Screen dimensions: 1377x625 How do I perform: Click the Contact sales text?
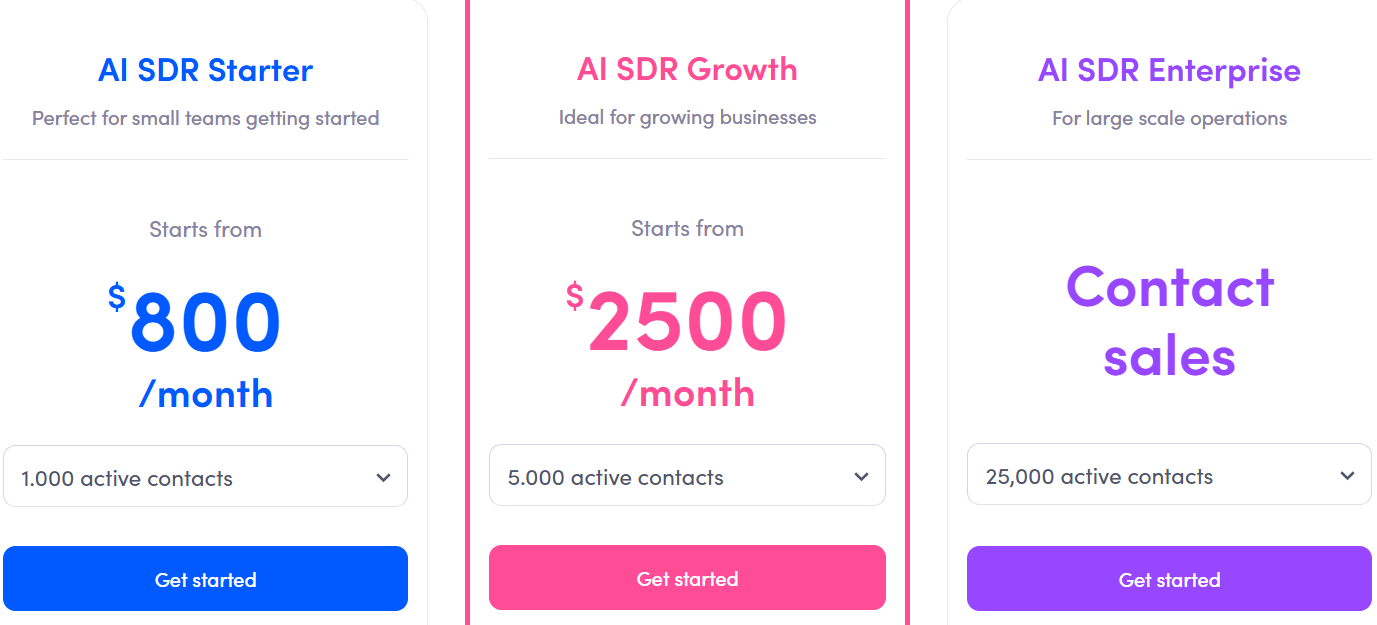[x=1168, y=320]
